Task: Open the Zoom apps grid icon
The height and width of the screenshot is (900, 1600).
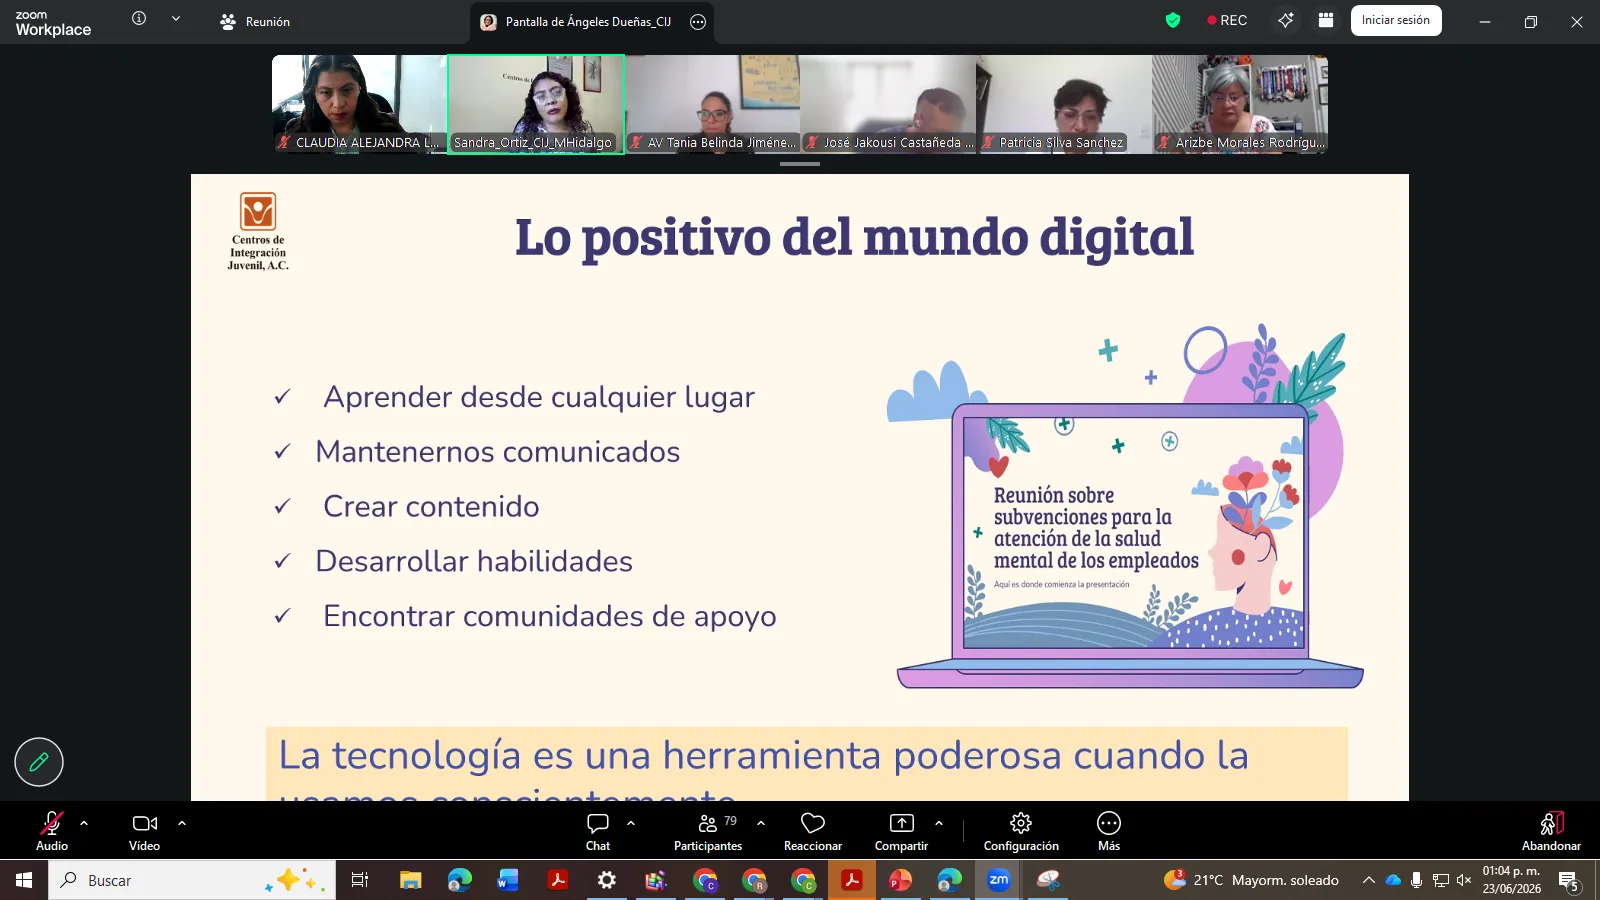Action: pos(1326,20)
